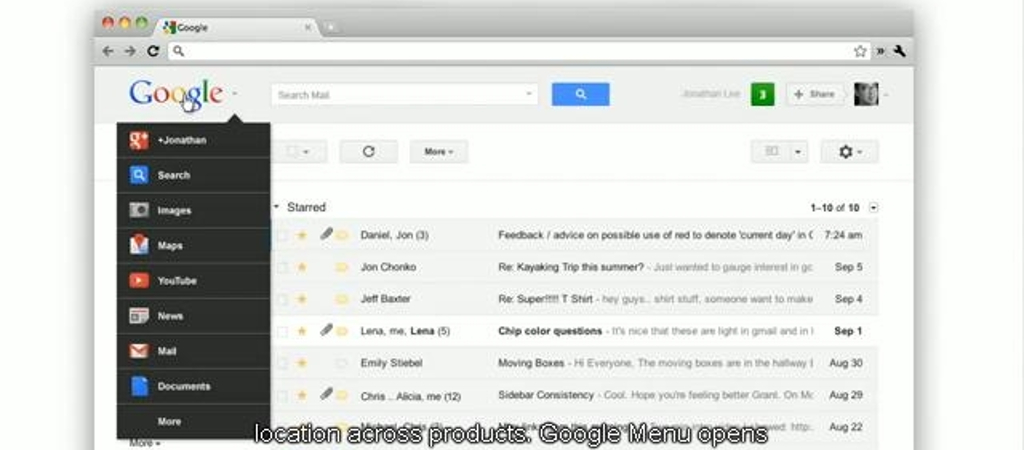Click the Jonathan Lee name link
This screenshot has width=1024, height=450.
click(711, 95)
